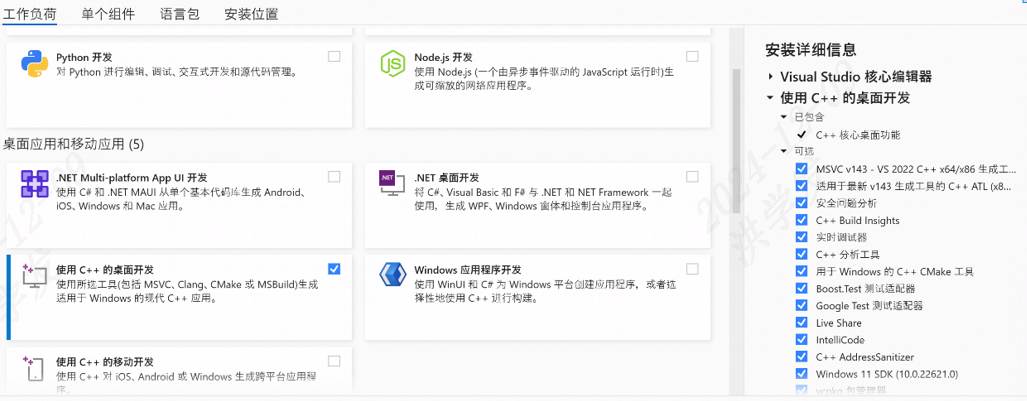Image resolution: width=1027 pixels, height=401 pixels.
Task: Uncheck Windows 11 SDK (10.0.22621.0)
Action: tap(802, 373)
